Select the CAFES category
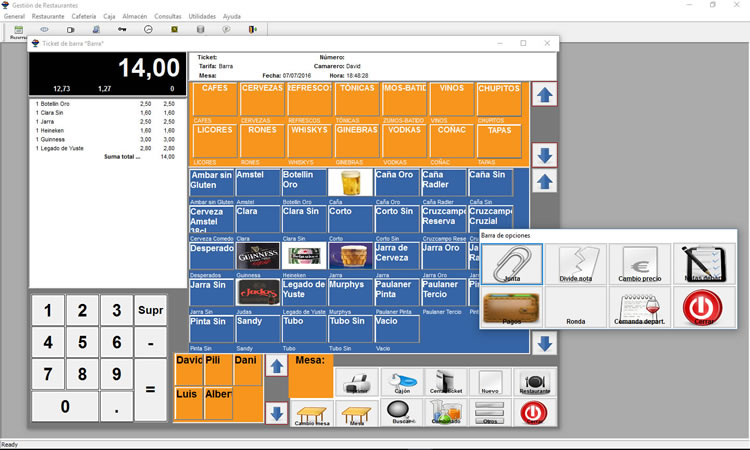Image resolution: width=750 pixels, height=450 pixels. pos(215,99)
